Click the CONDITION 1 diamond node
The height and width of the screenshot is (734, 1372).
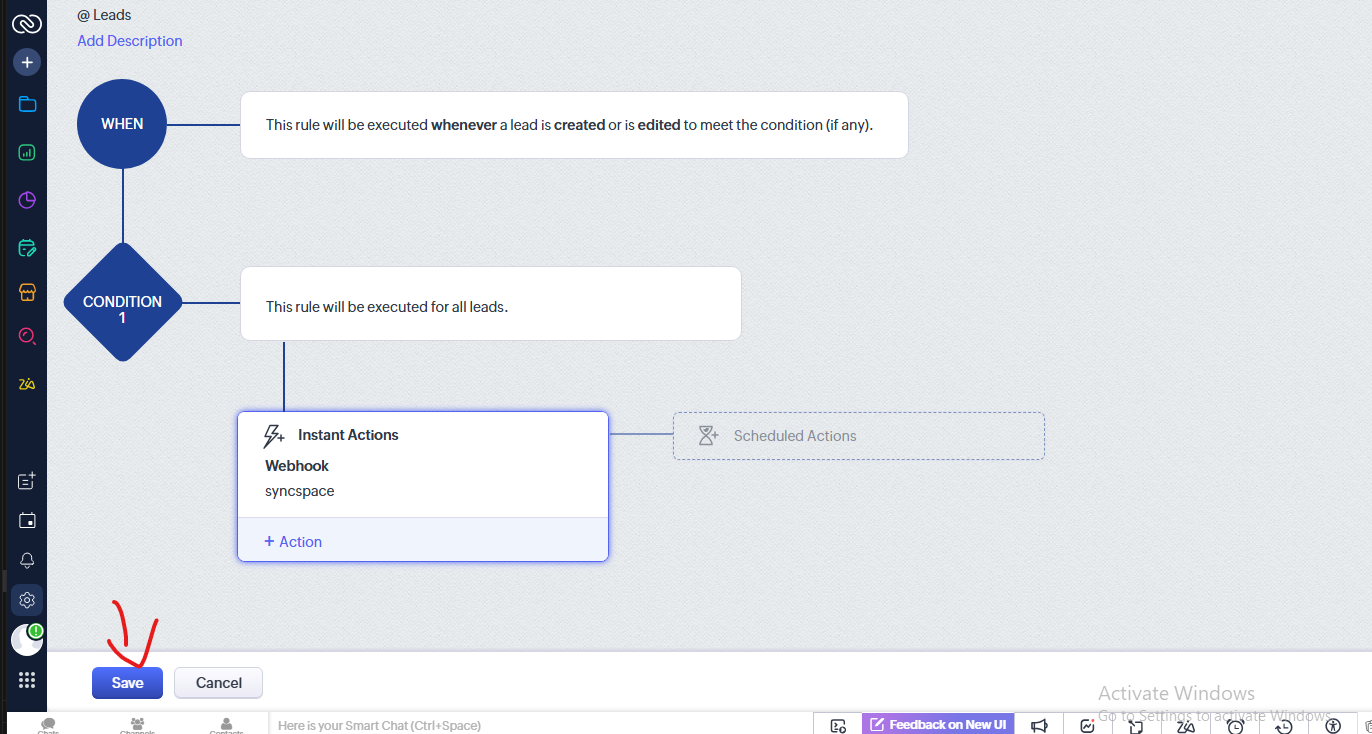[x=122, y=303]
